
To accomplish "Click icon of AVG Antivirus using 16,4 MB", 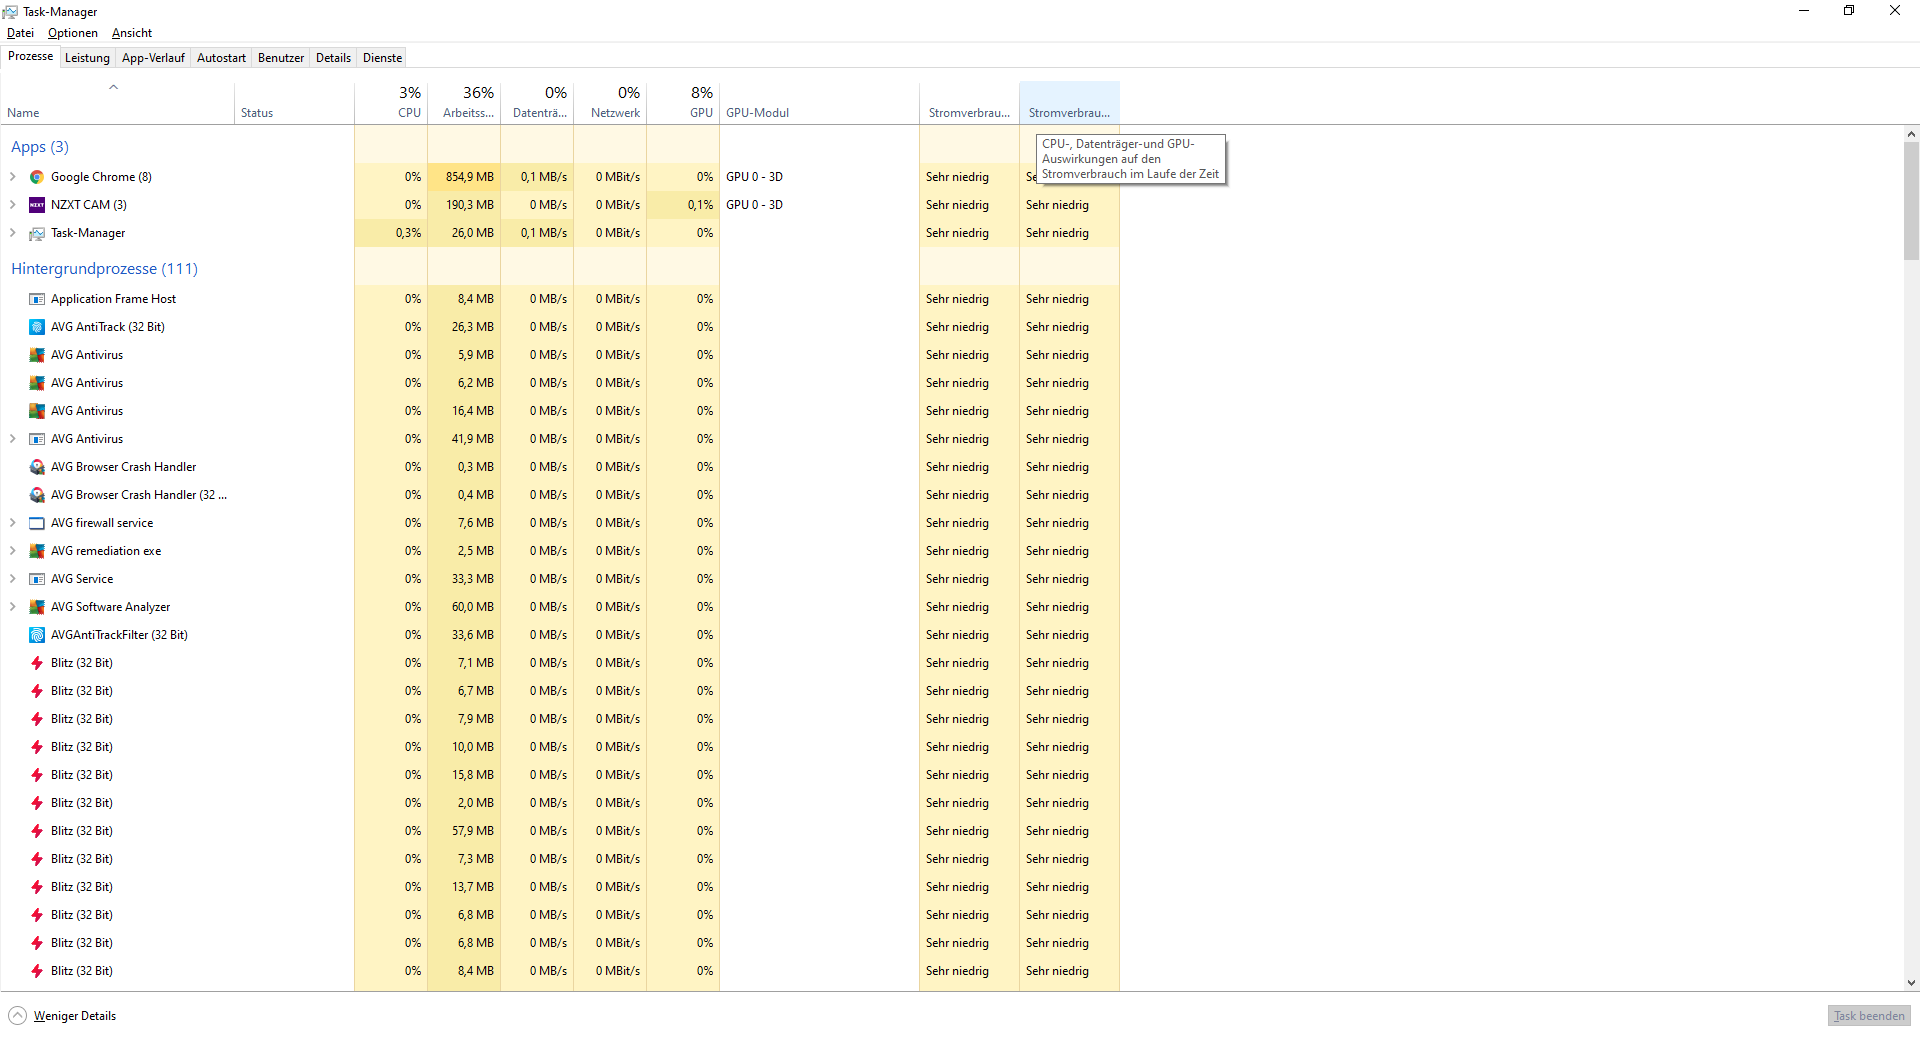I will (x=37, y=411).
